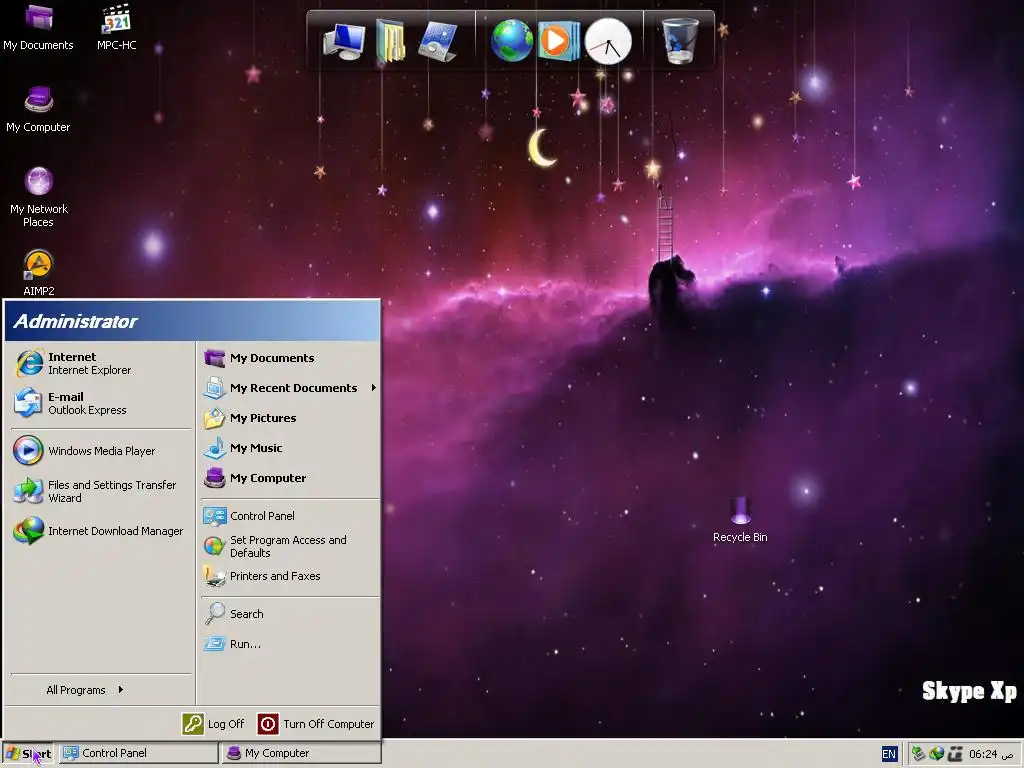The width and height of the screenshot is (1024, 768).
Task: Click the orange media player icon in dock
Action: 558,40
